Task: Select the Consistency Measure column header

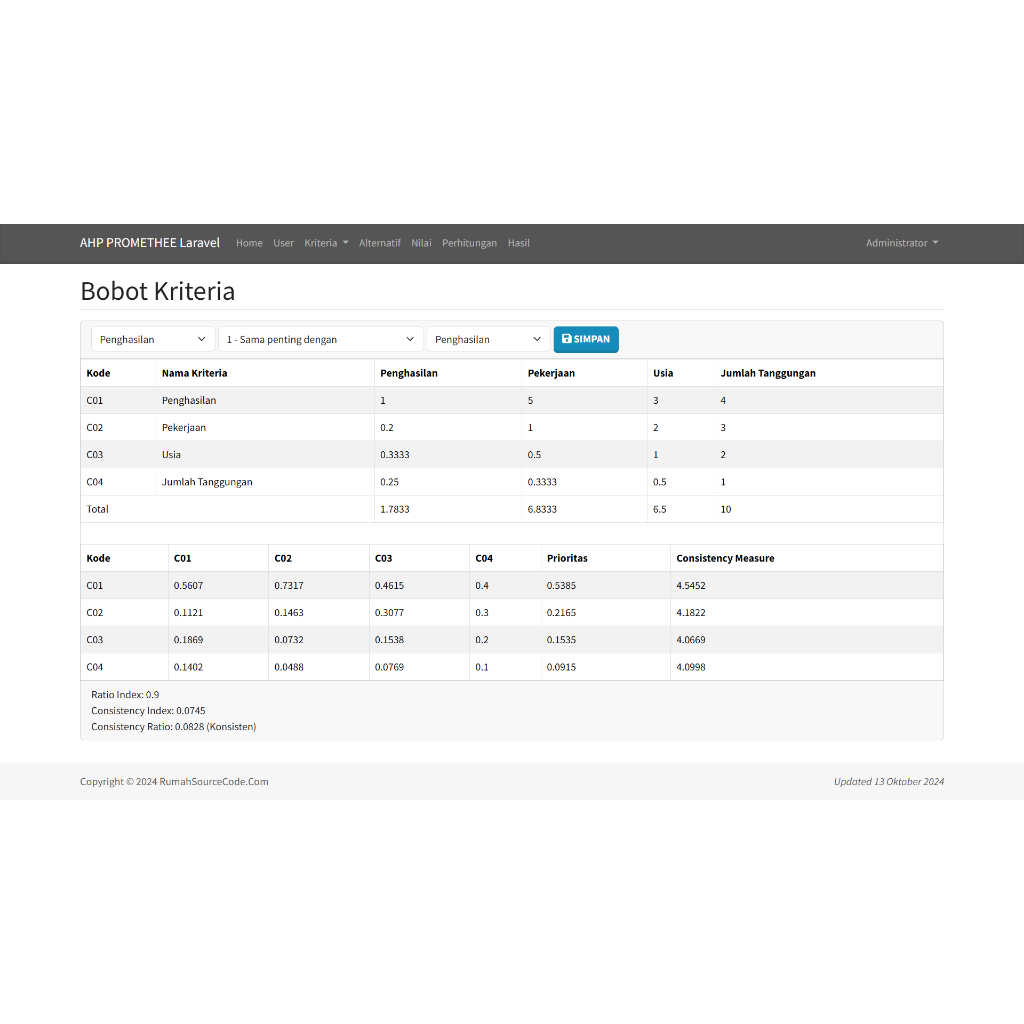Action: pyautogui.click(x=725, y=558)
